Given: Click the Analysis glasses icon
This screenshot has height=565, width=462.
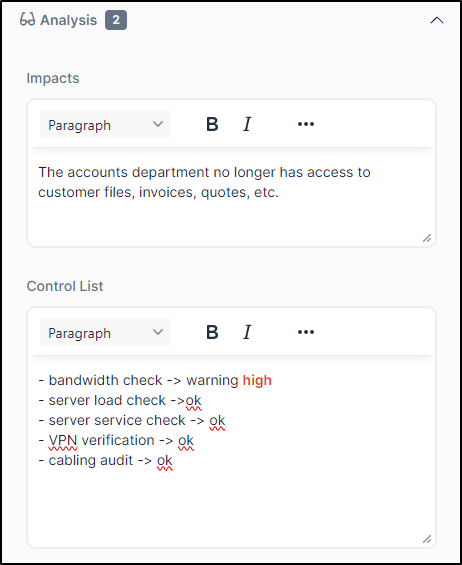Looking at the screenshot, I should click(x=27, y=19).
